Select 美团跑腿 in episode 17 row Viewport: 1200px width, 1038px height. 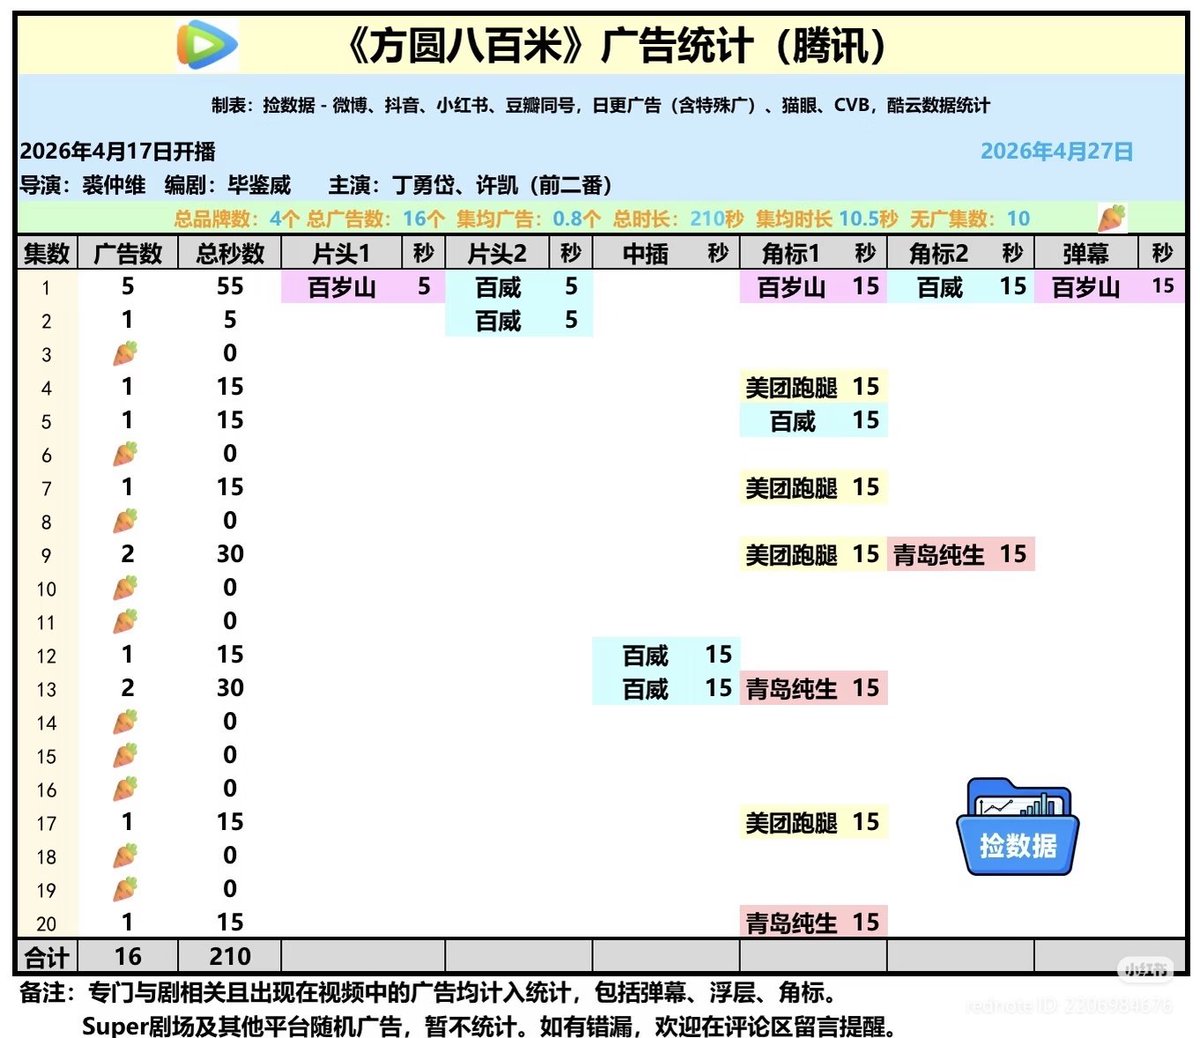[x=791, y=823]
